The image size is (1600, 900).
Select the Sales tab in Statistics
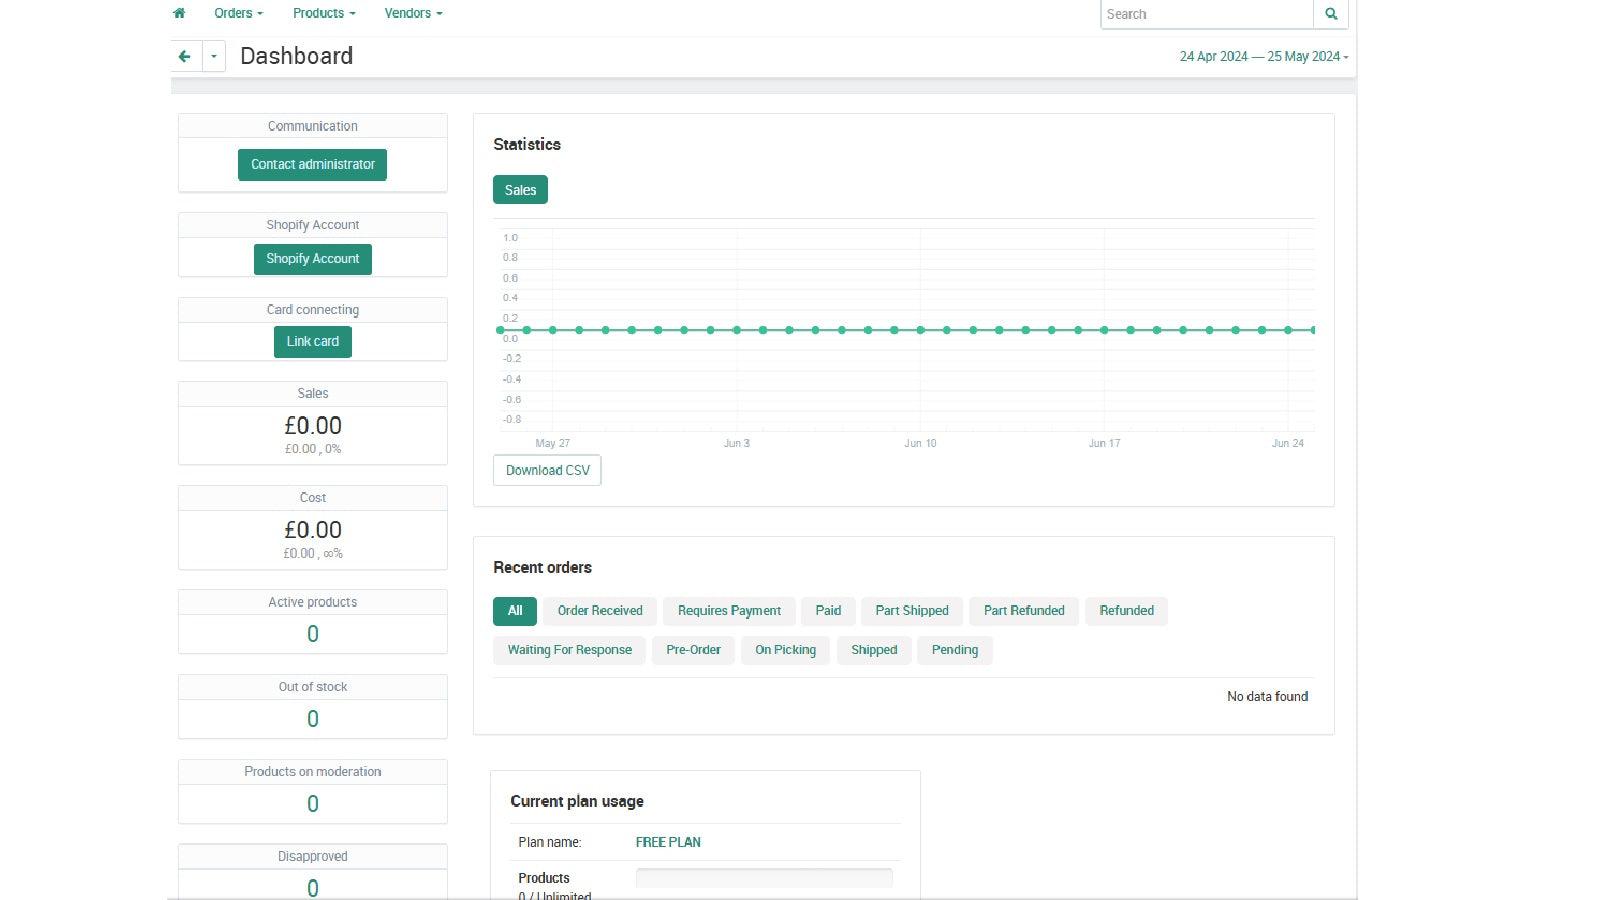coord(520,189)
